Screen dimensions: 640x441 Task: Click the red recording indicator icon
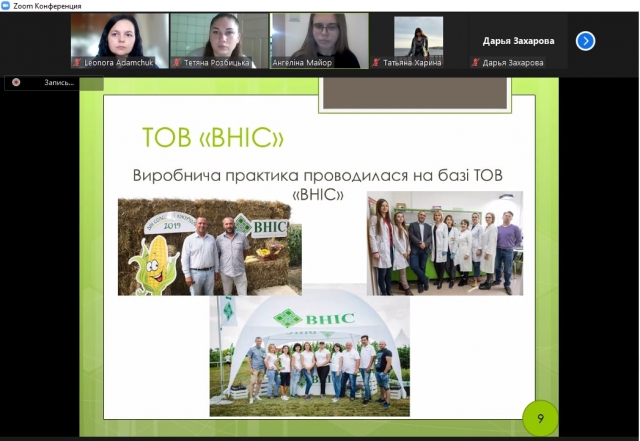pos(16,82)
